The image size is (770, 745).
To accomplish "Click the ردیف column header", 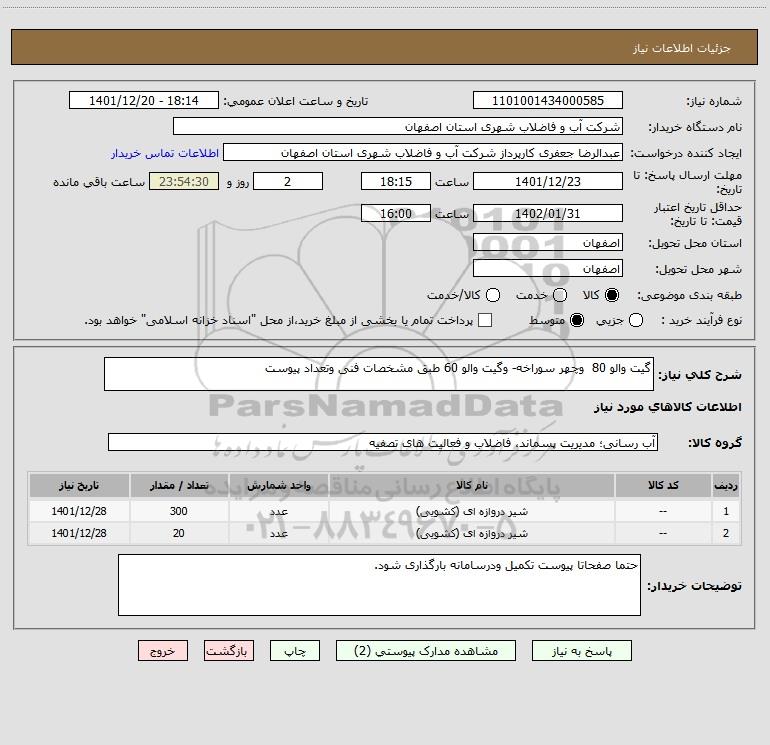I will click(x=726, y=485).
